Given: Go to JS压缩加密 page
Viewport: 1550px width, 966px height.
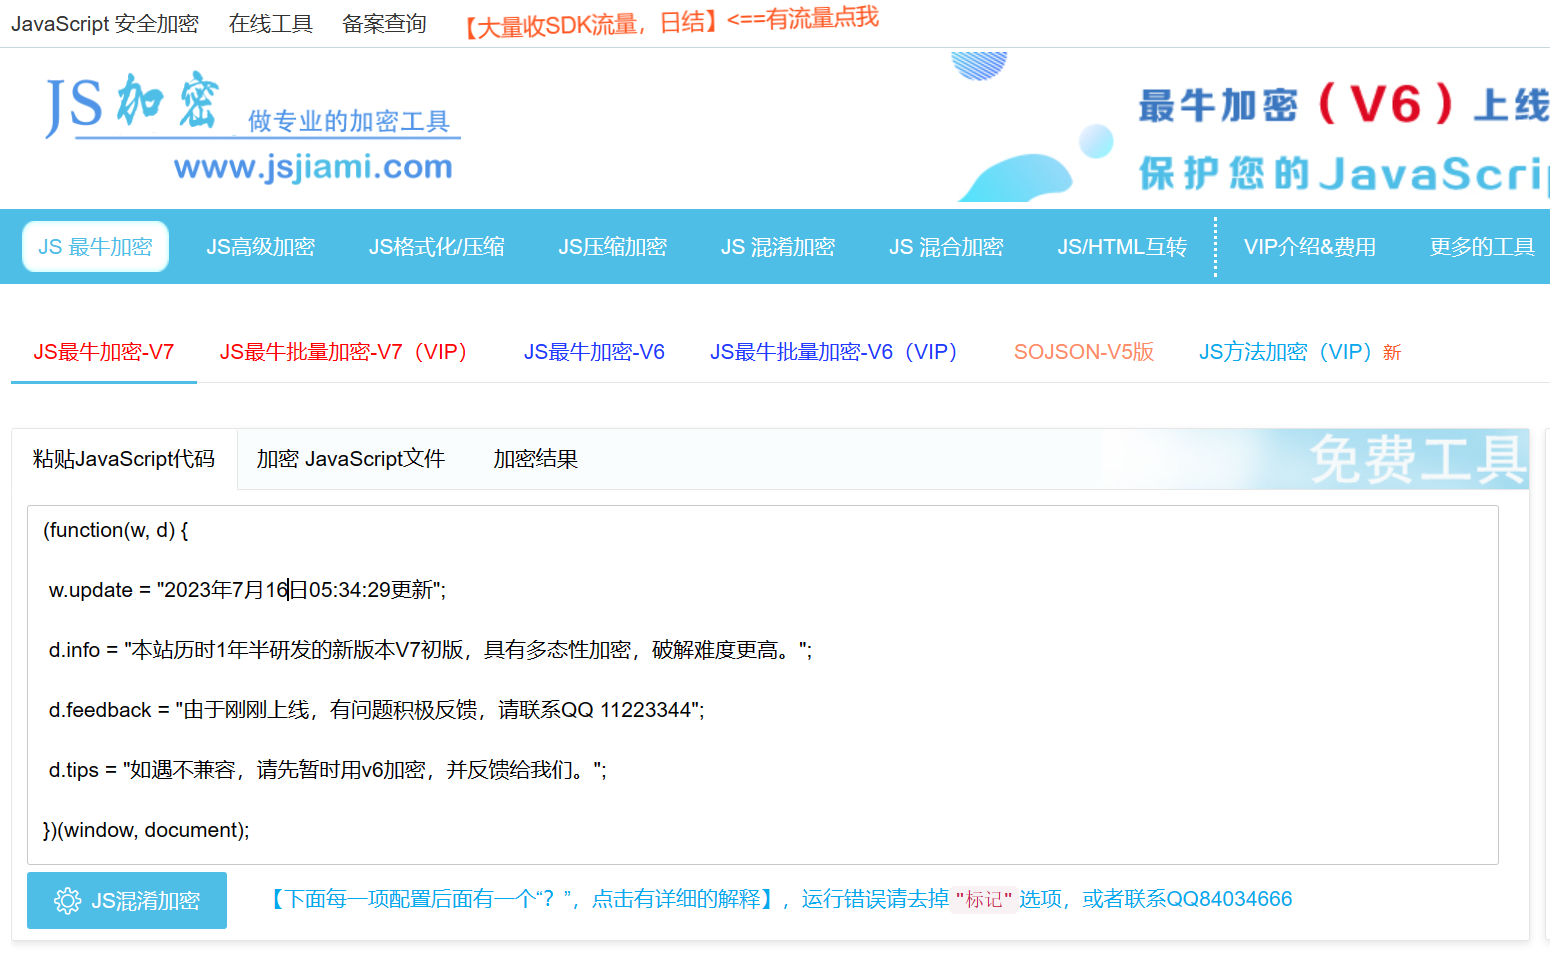Looking at the screenshot, I should pyautogui.click(x=612, y=247).
